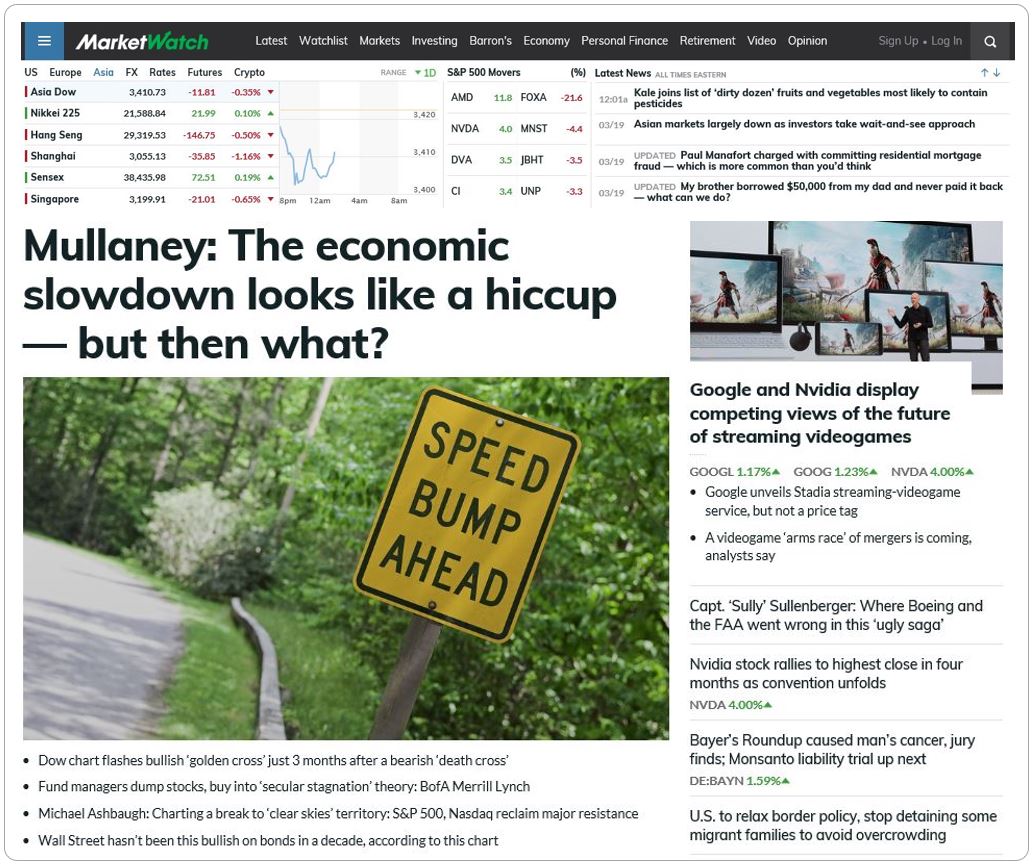Select the Singapore index row
Image resolution: width=1033 pixels, height=864 pixels.
pyautogui.click(x=150, y=199)
